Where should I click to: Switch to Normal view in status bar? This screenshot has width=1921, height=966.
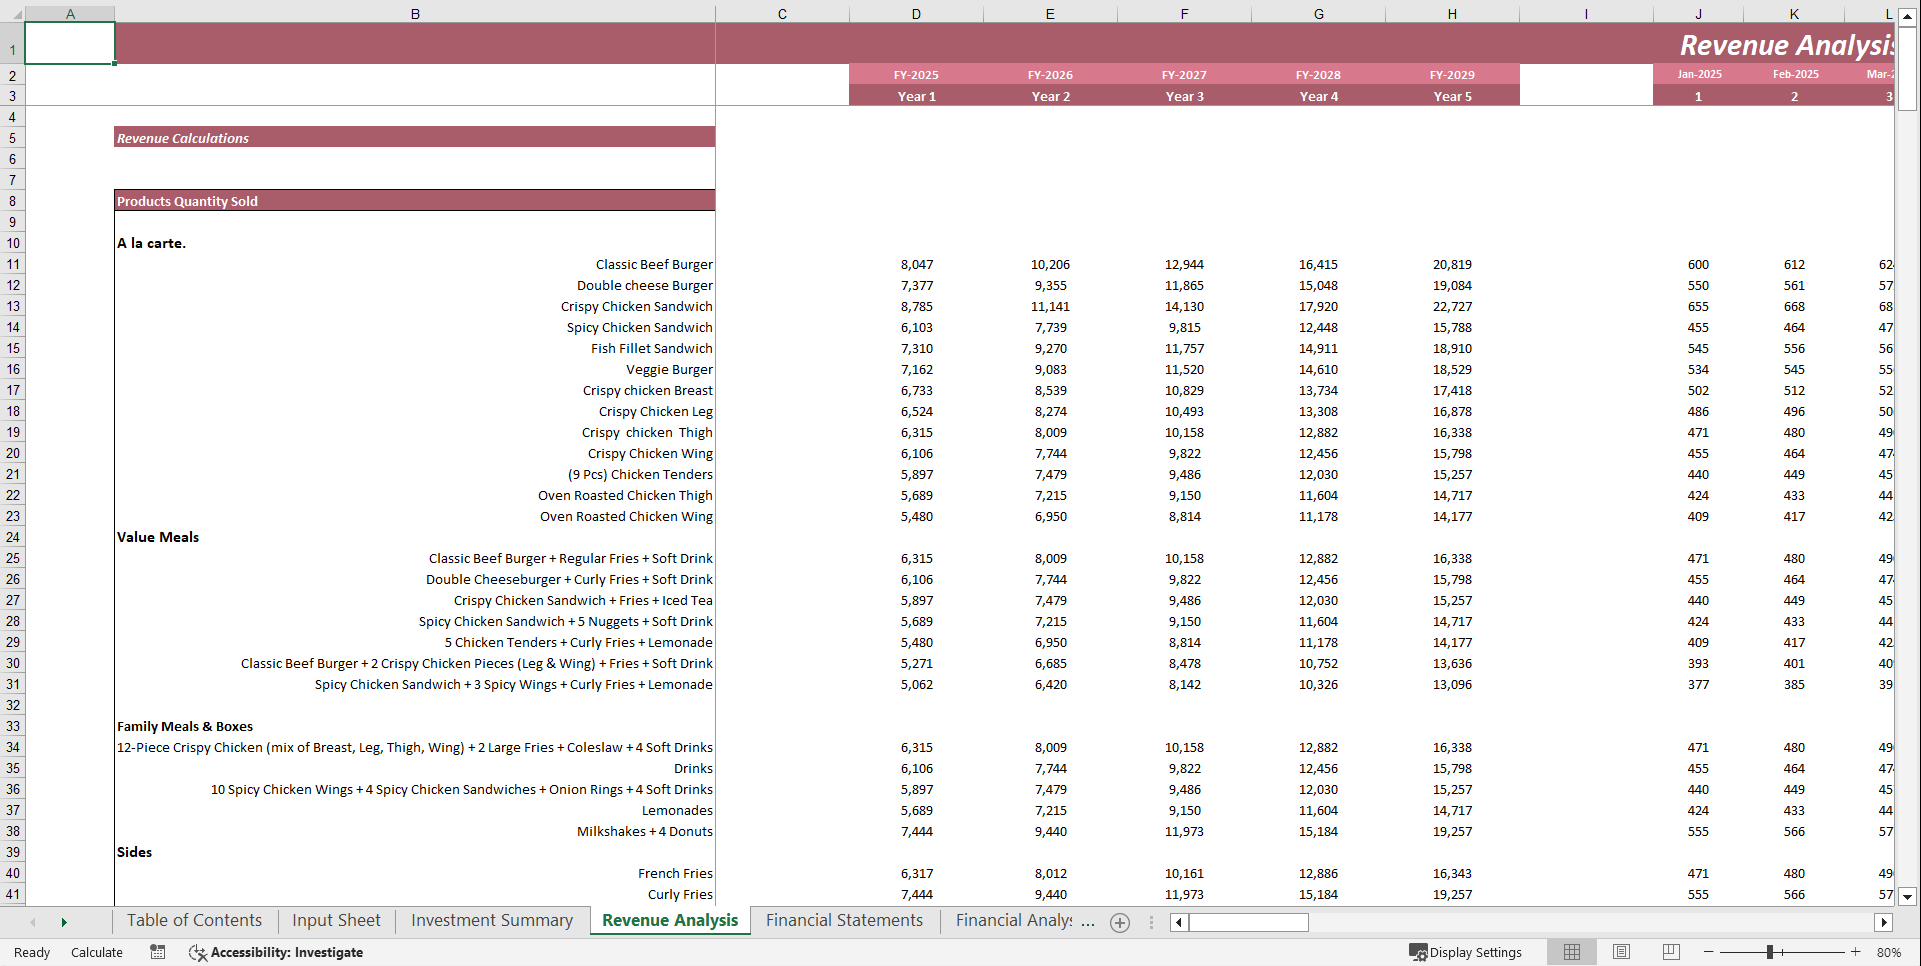[1572, 952]
